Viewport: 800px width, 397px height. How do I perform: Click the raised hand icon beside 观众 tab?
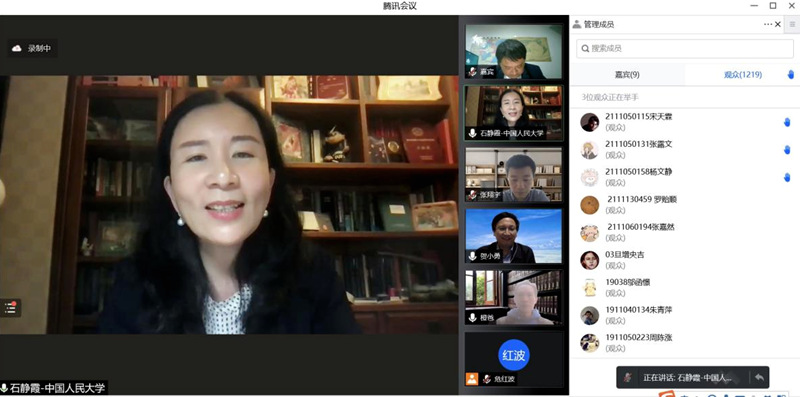pyautogui.click(x=791, y=75)
